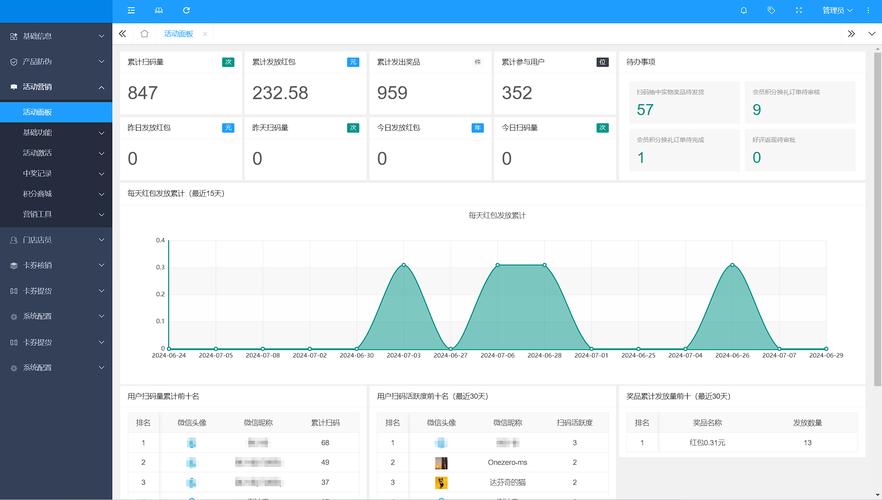The image size is (882, 500).
Task: Click the 累计扫码量 value 847
Action: point(142,93)
